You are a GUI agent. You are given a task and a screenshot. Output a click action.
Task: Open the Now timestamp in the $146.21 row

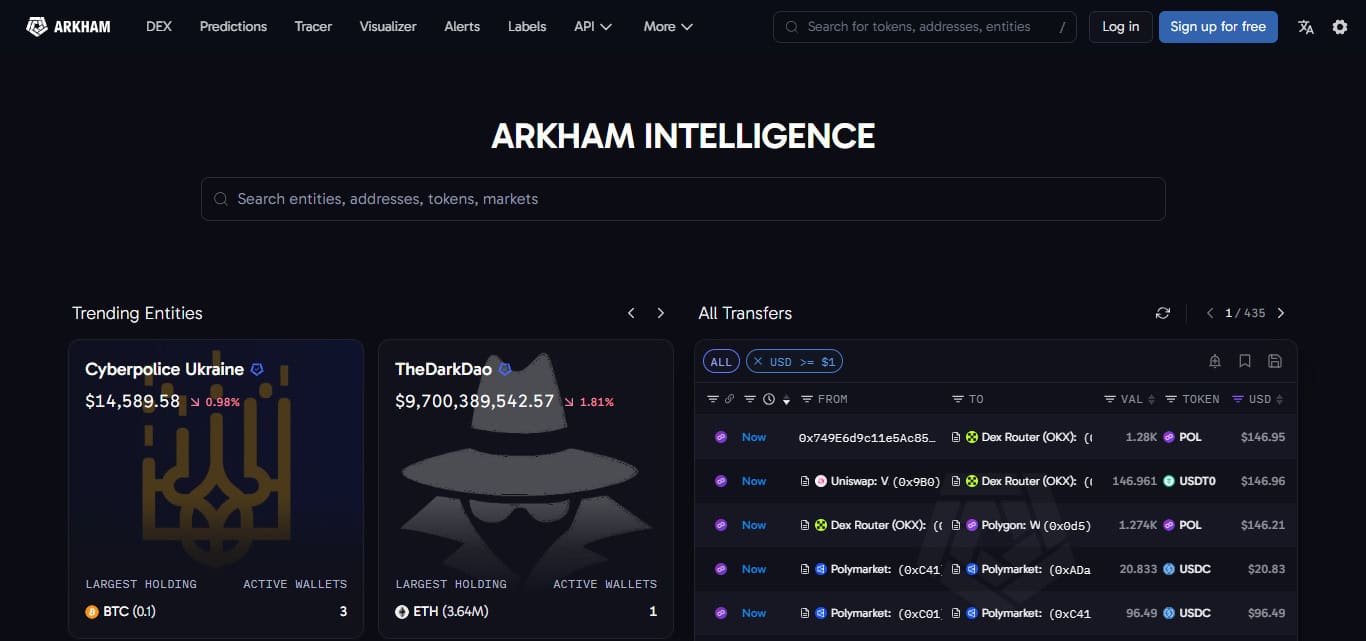754,525
